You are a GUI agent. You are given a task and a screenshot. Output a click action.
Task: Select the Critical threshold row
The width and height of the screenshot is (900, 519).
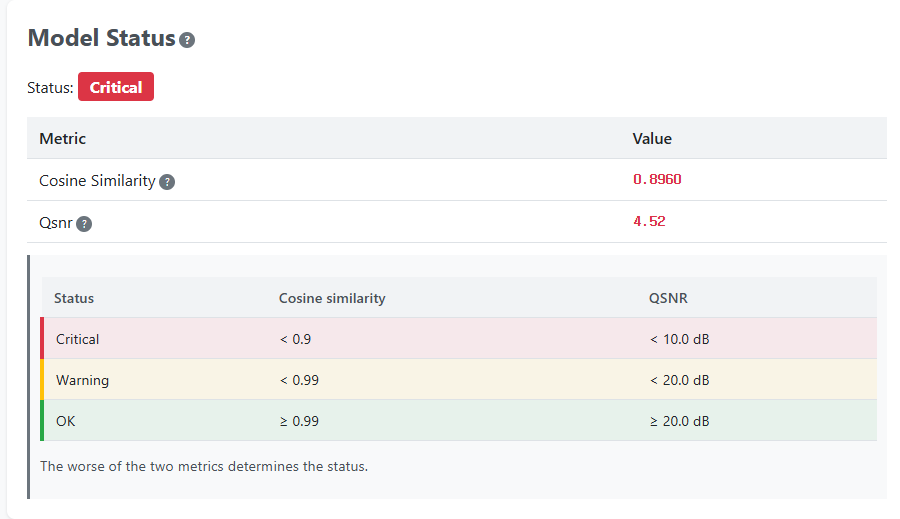pos(459,339)
